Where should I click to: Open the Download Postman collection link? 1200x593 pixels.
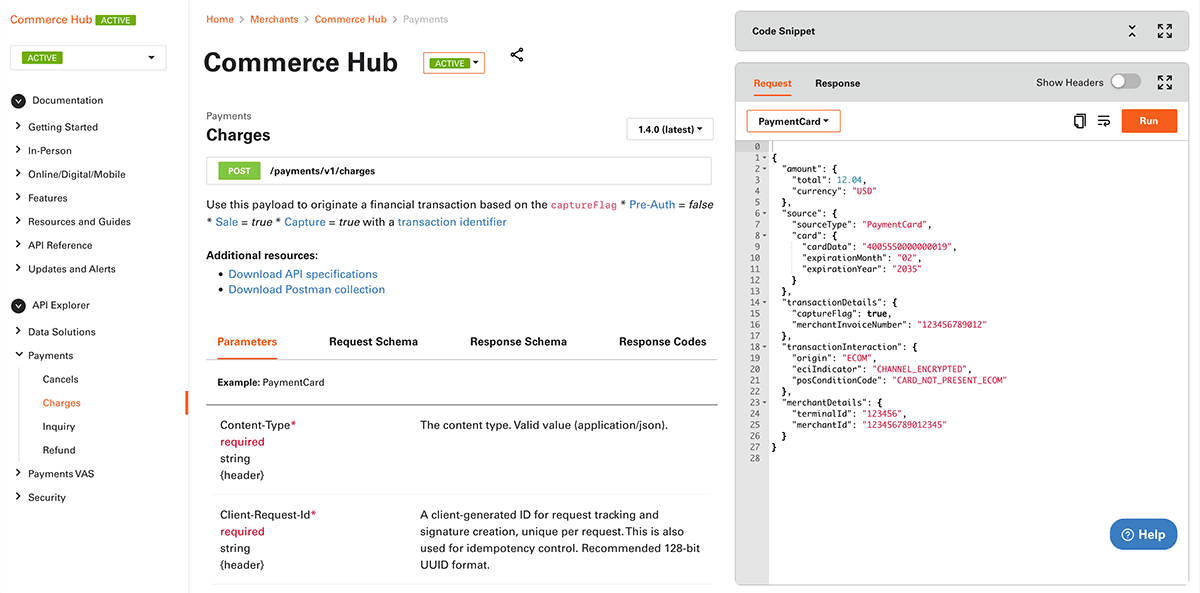point(304,289)
